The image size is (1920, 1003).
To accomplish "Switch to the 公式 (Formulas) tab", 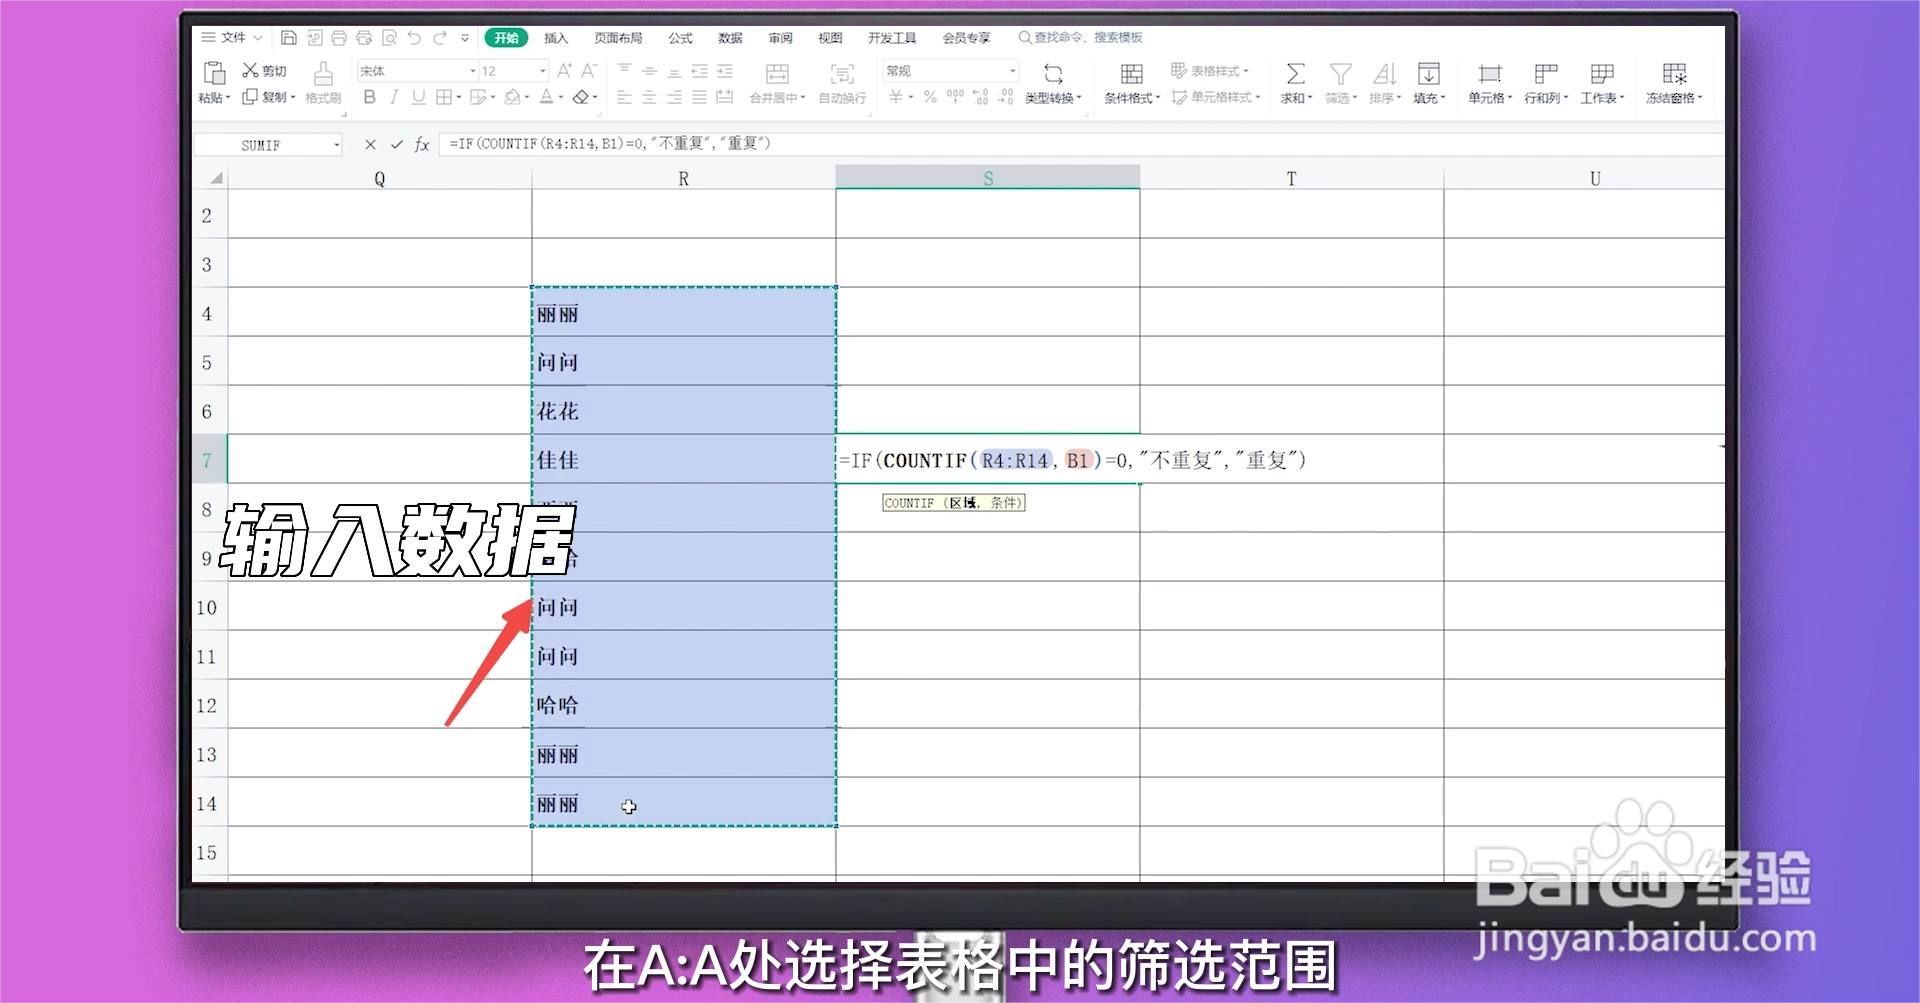I will click(681, 38).
